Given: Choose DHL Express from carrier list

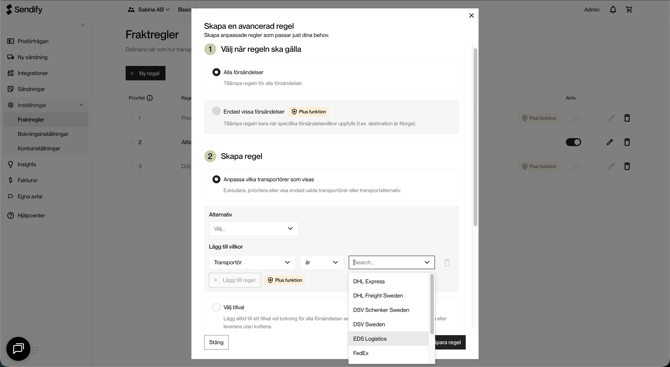Looking at the screenshot, I should tap(389, 281).
